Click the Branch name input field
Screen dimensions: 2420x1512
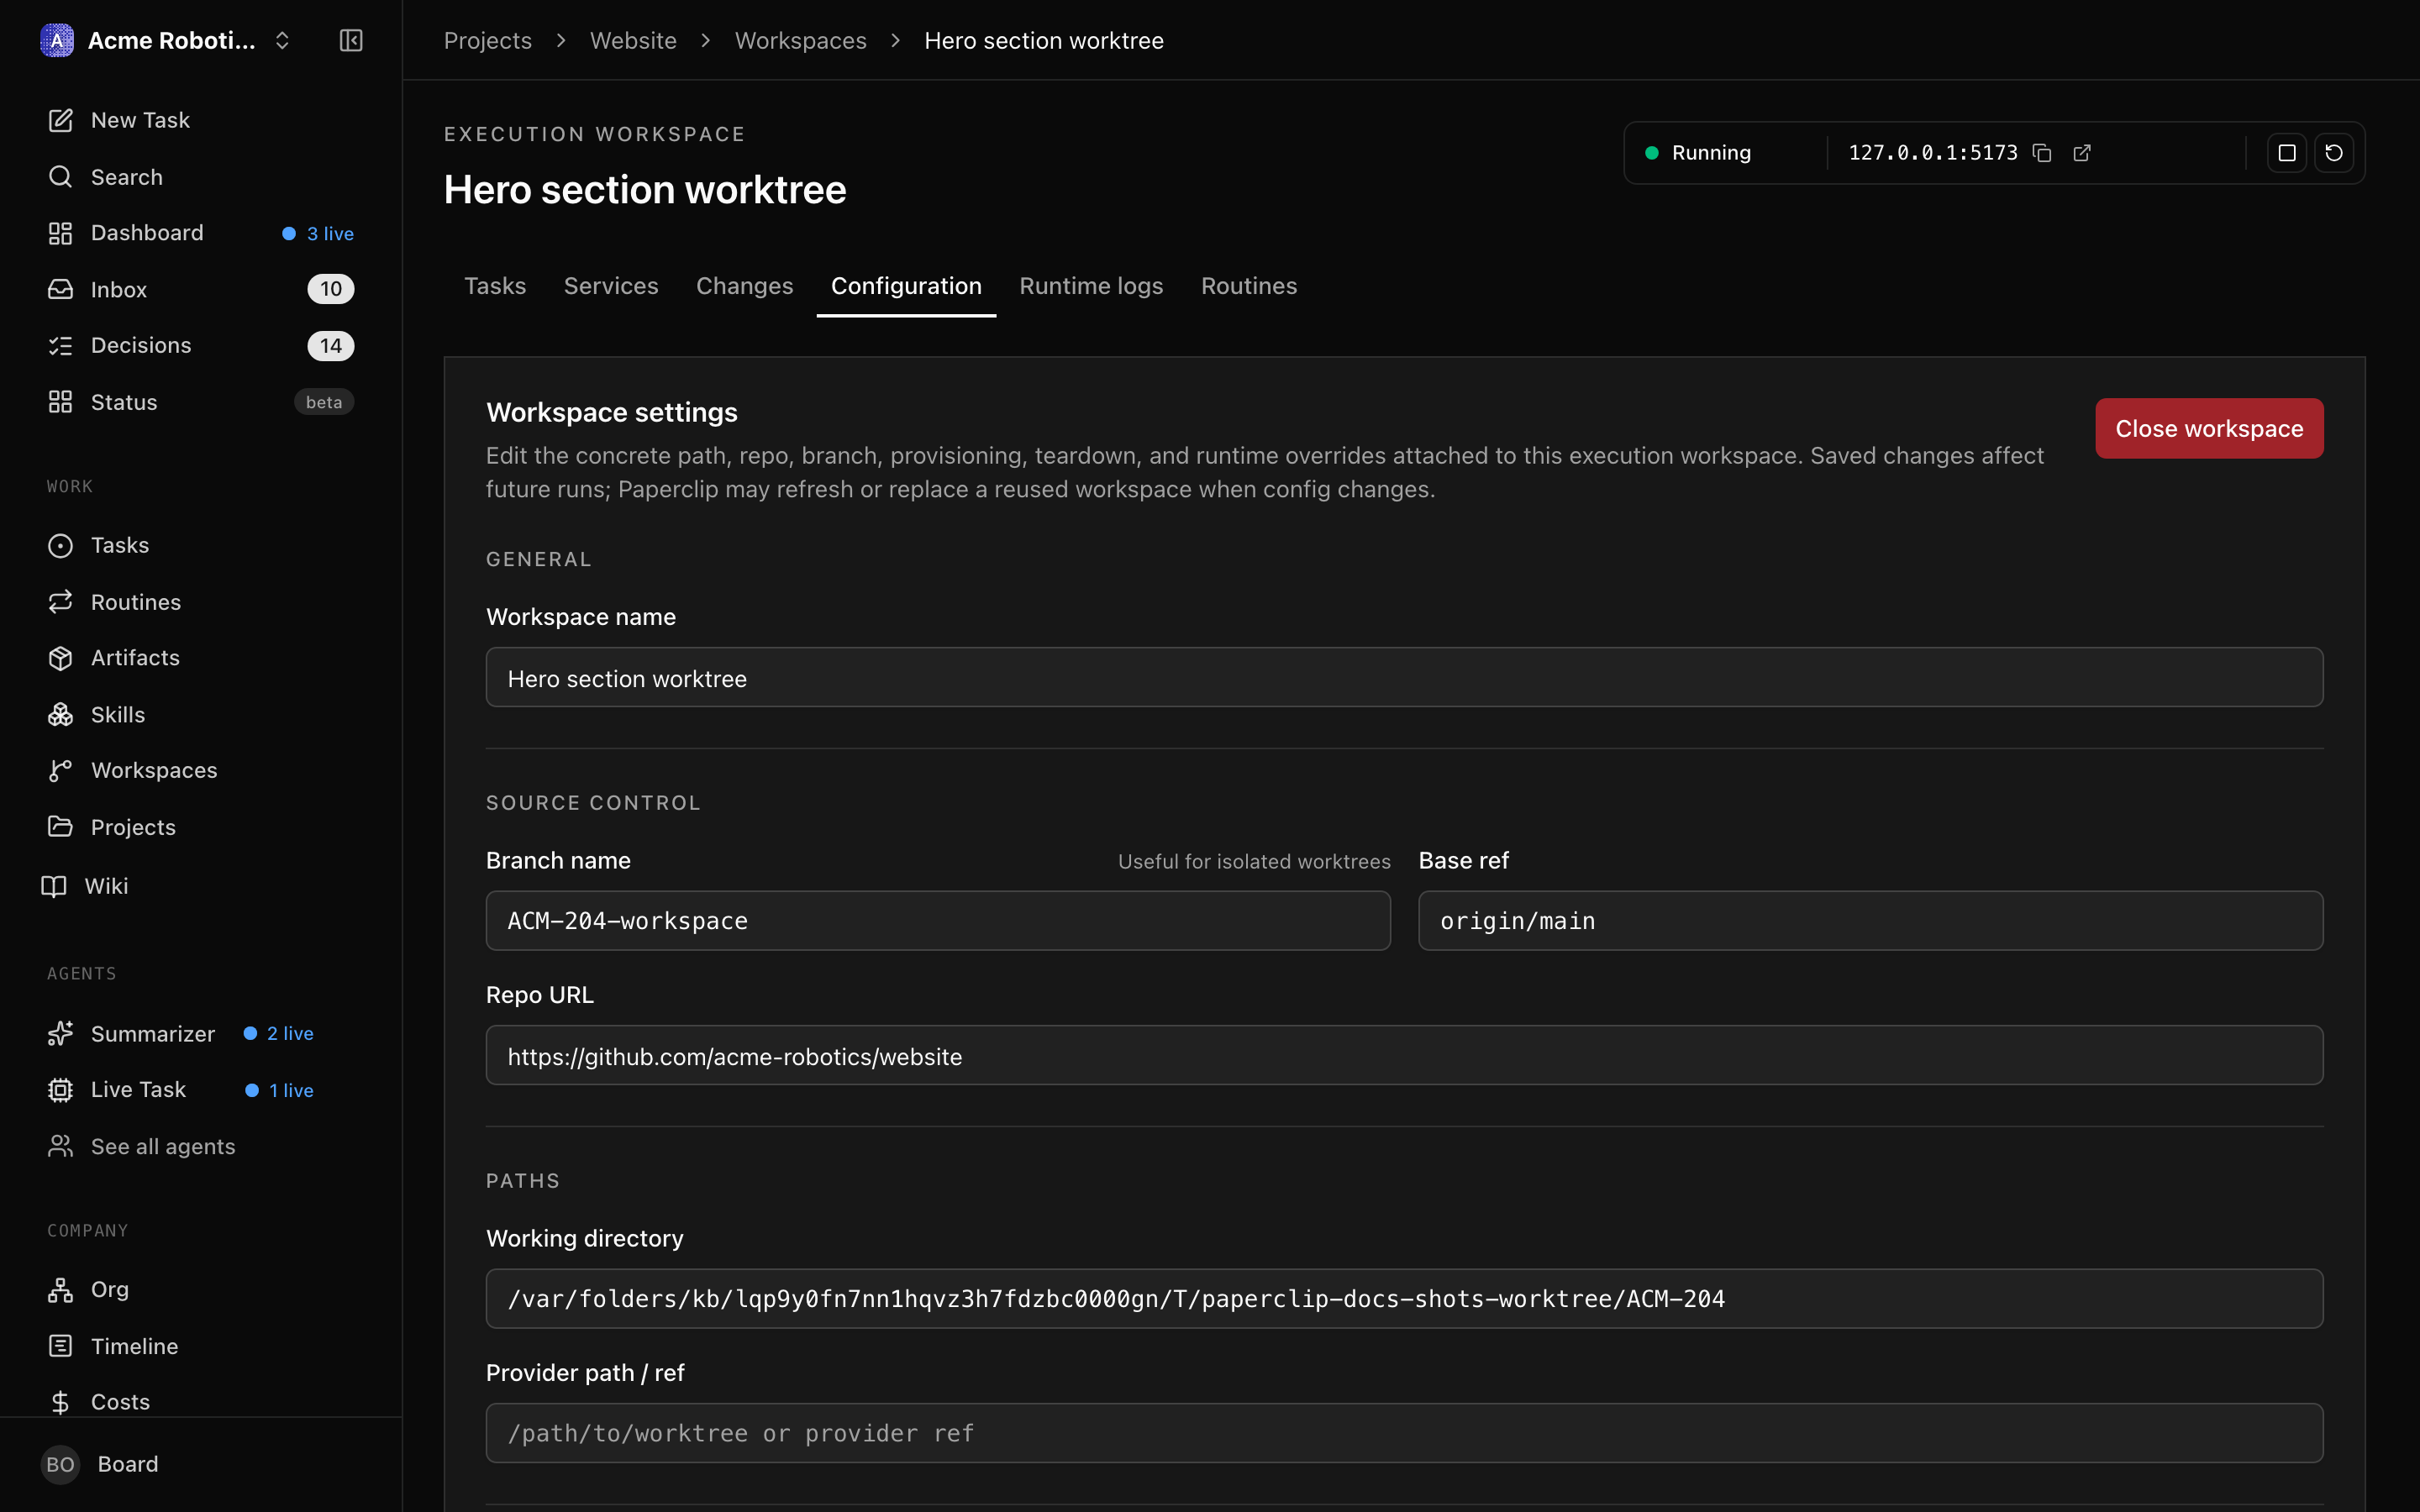[938, 921]
